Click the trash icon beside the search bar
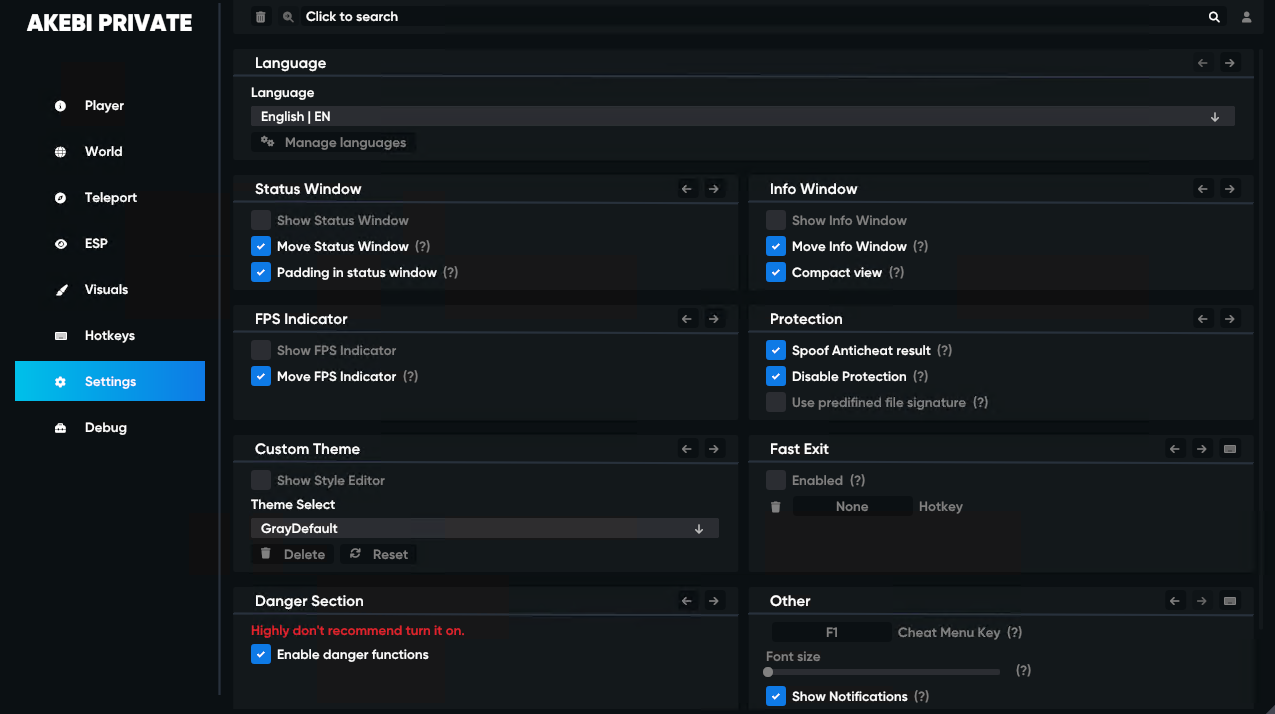Screen dimensions: 1275x714 [x=261, y=17]
